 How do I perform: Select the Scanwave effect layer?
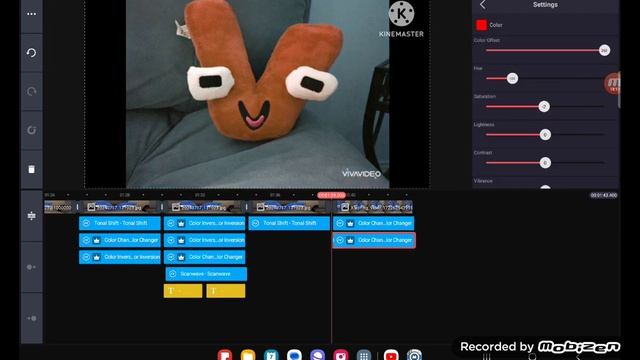pos(206,274)
